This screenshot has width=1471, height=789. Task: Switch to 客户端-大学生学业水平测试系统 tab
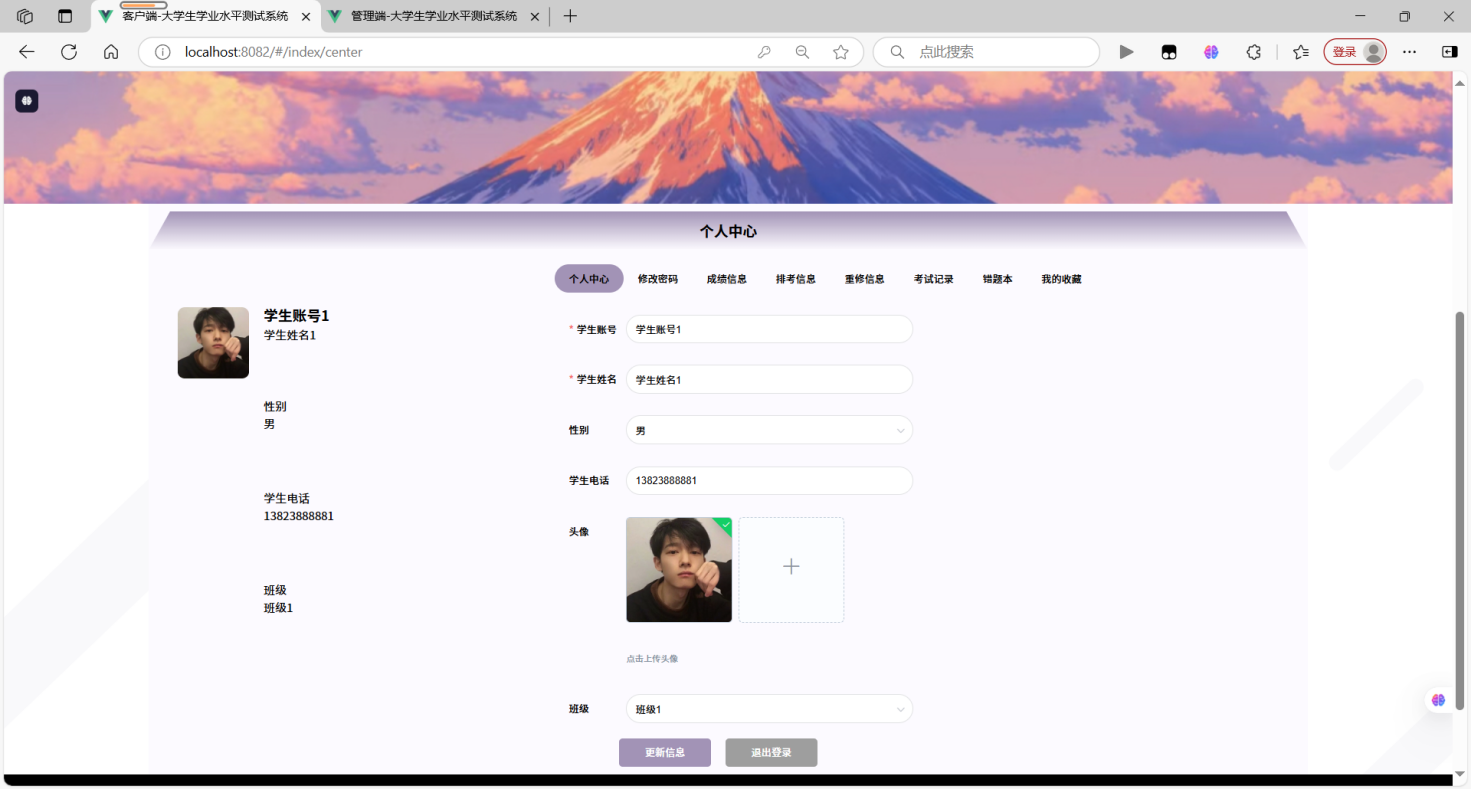point(206,17)
